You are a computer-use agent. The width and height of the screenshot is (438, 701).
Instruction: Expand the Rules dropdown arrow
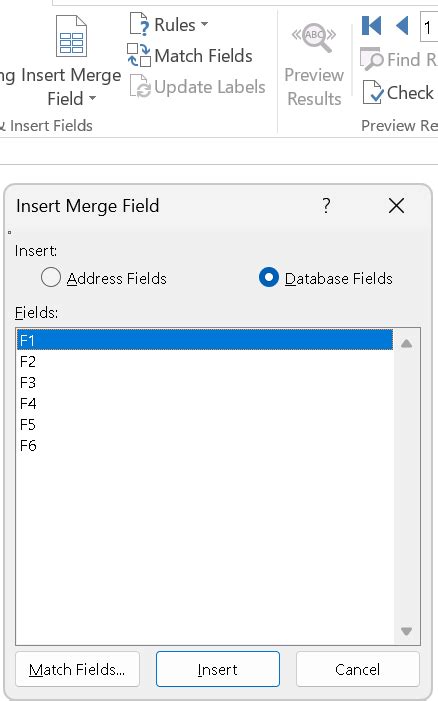tap(204, 24)
